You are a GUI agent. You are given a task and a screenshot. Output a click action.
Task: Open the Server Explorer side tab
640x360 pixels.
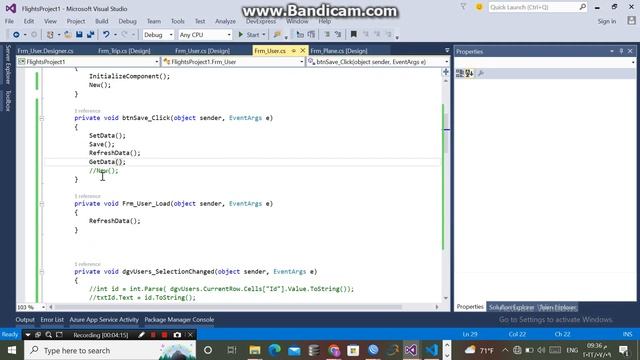(x=8, y=64)
